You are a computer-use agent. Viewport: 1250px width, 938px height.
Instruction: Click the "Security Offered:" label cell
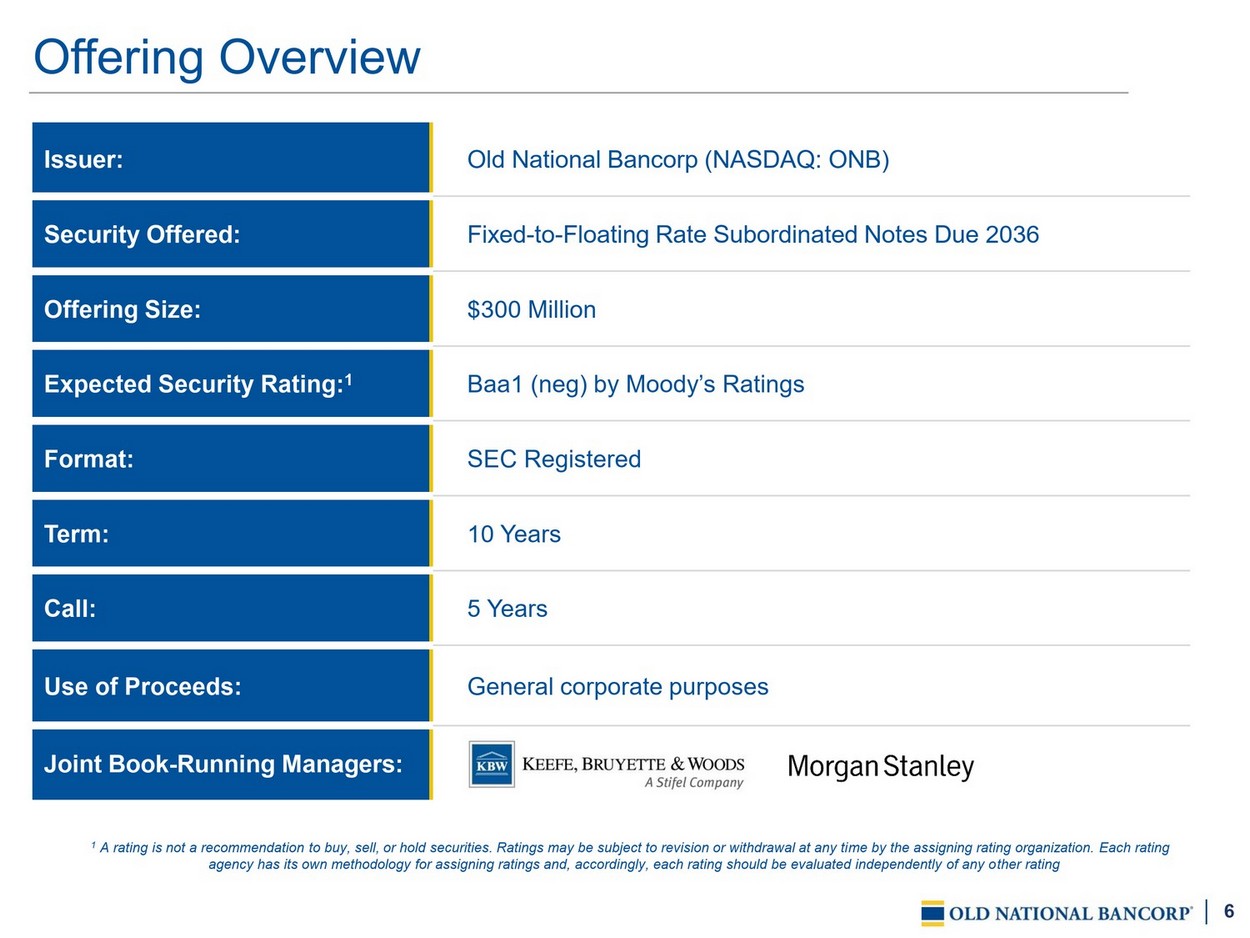pos(142,235)
